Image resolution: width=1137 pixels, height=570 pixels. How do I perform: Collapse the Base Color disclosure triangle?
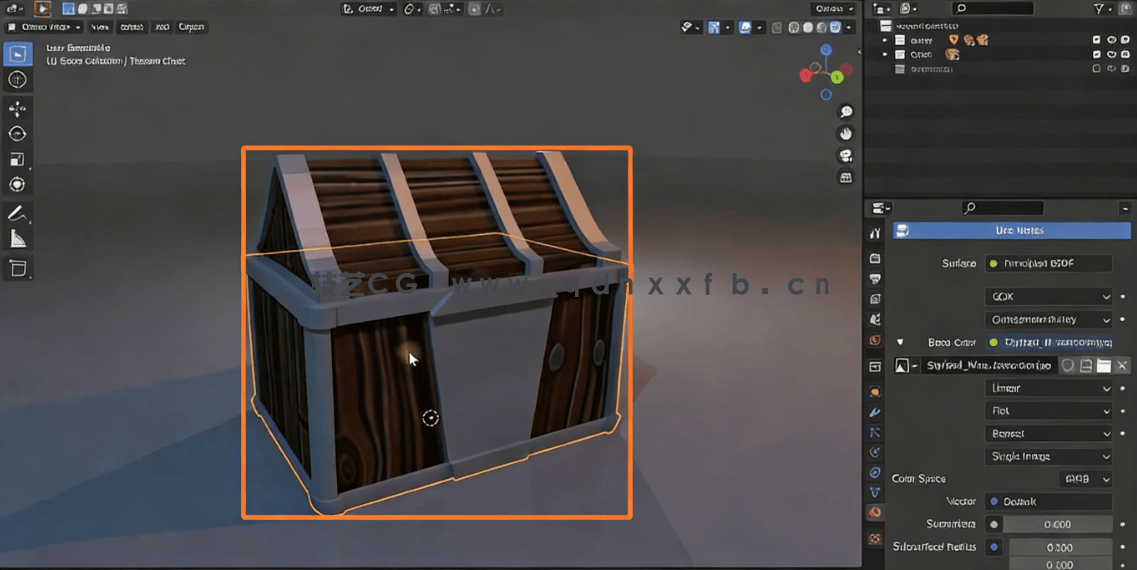[x=900, y=342]
